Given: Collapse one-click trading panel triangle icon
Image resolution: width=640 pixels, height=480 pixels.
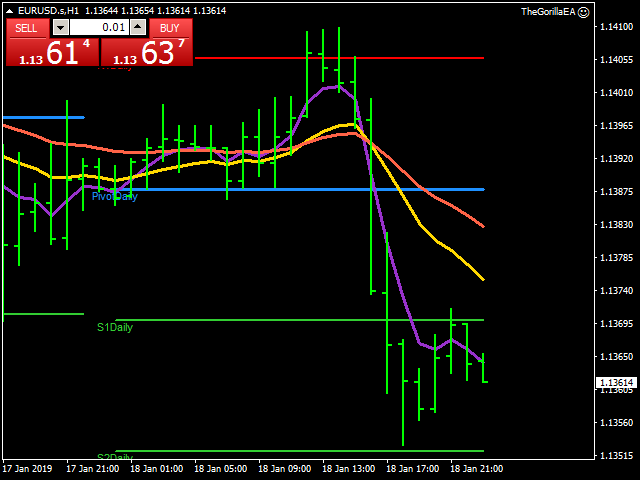Looking at the screenshot, I should tap(9, 11).
